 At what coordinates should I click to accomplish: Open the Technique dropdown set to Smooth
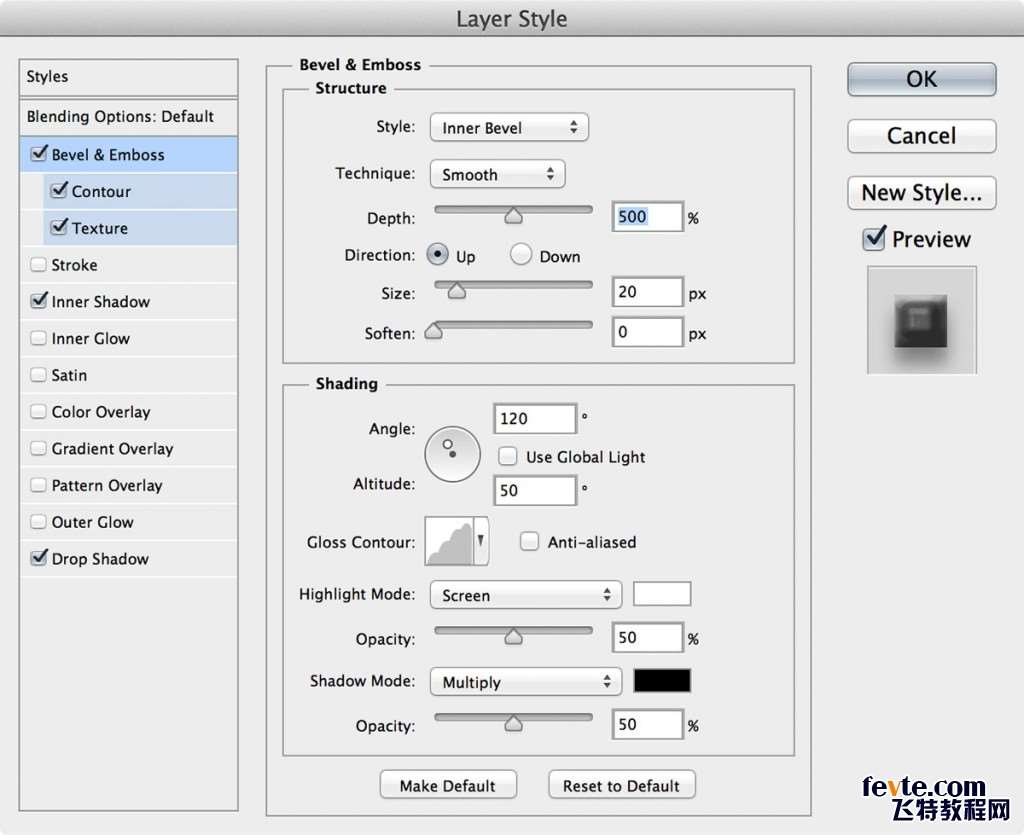[x=497, y=174]
